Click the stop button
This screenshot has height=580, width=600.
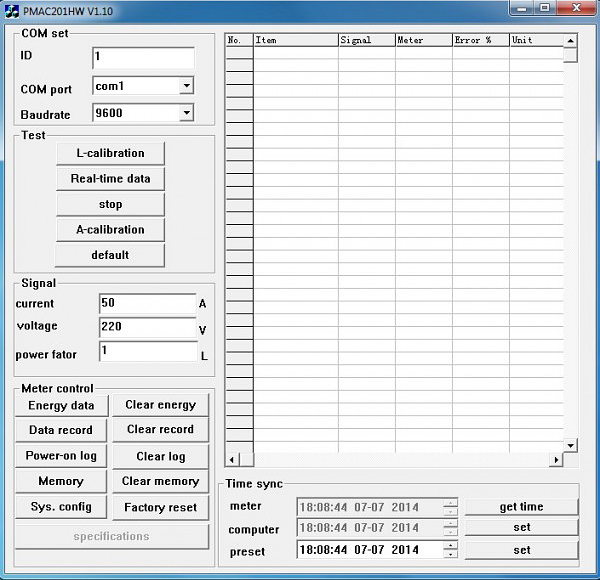tap(111, 204)
